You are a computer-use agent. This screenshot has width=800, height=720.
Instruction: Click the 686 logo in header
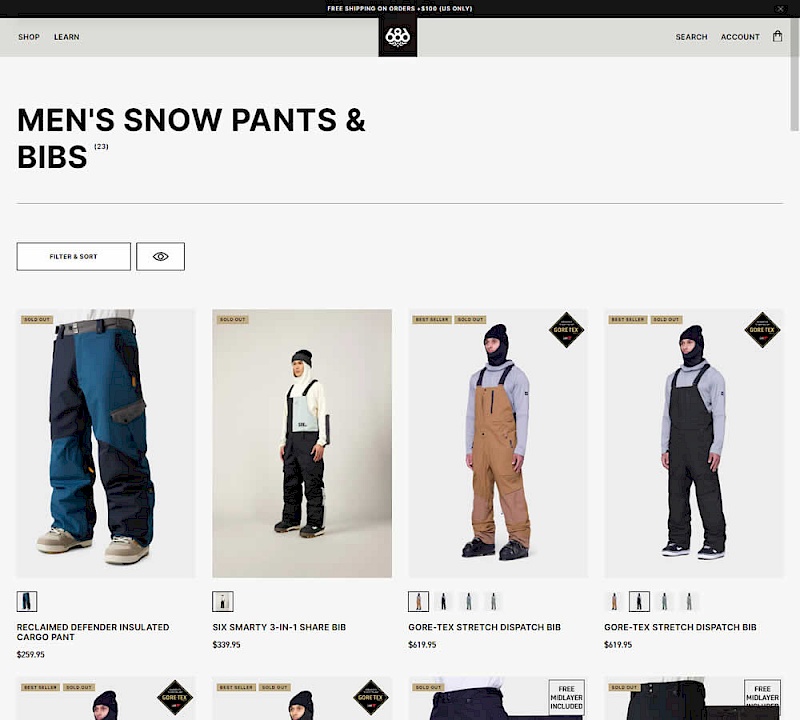[397, 37]
